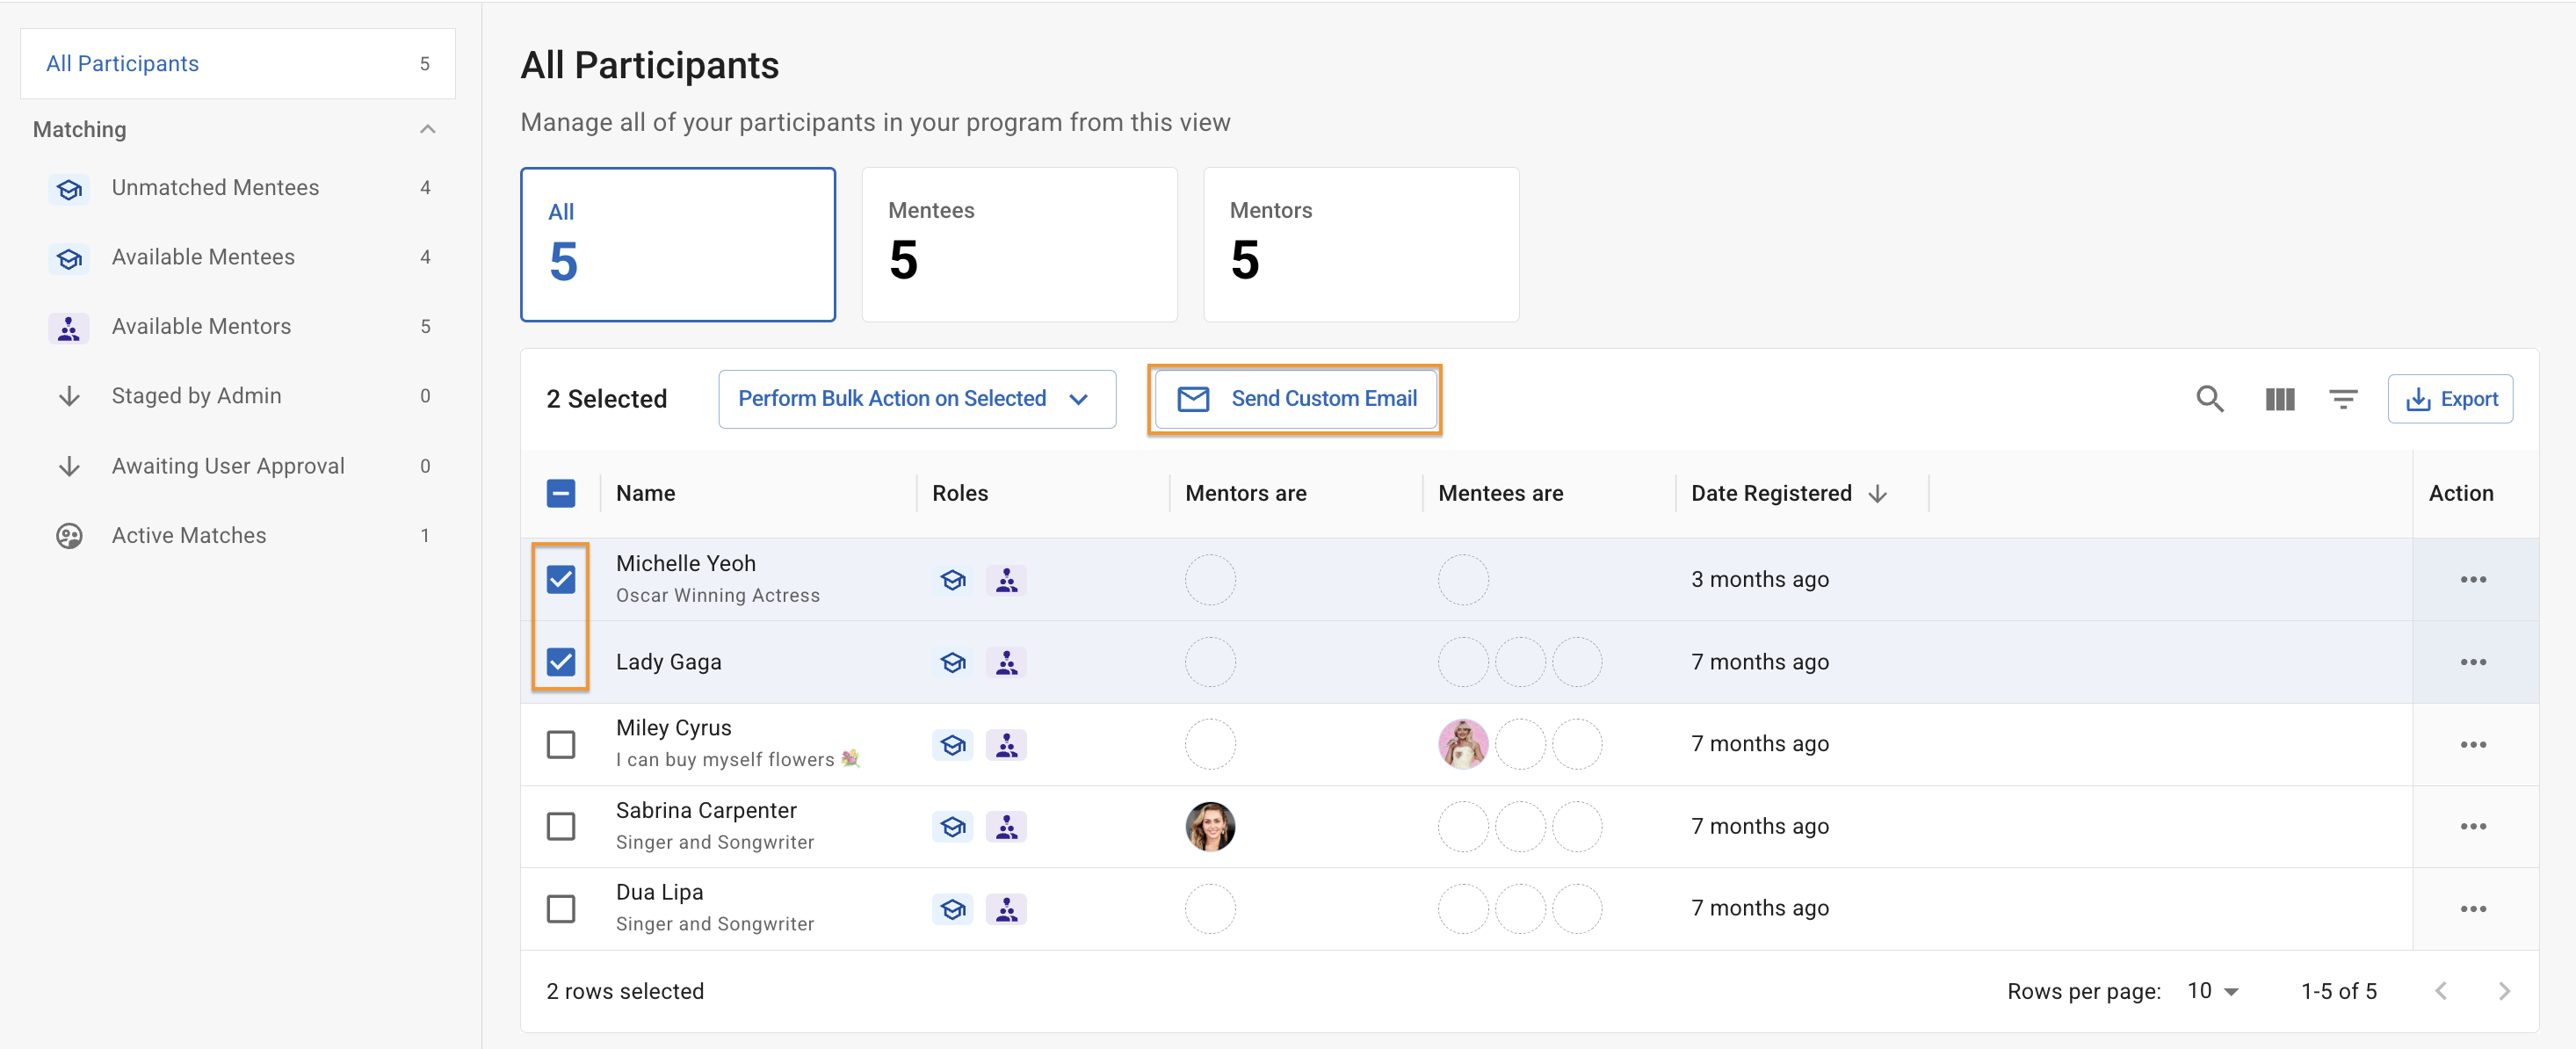Click the search magnifier icon
This screenshot has height=1049, width=2576.
click(2209, 399)
